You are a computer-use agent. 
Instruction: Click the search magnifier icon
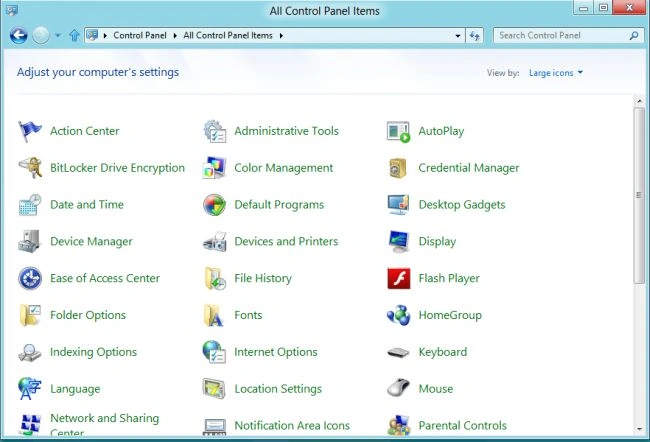click(634, 36)
